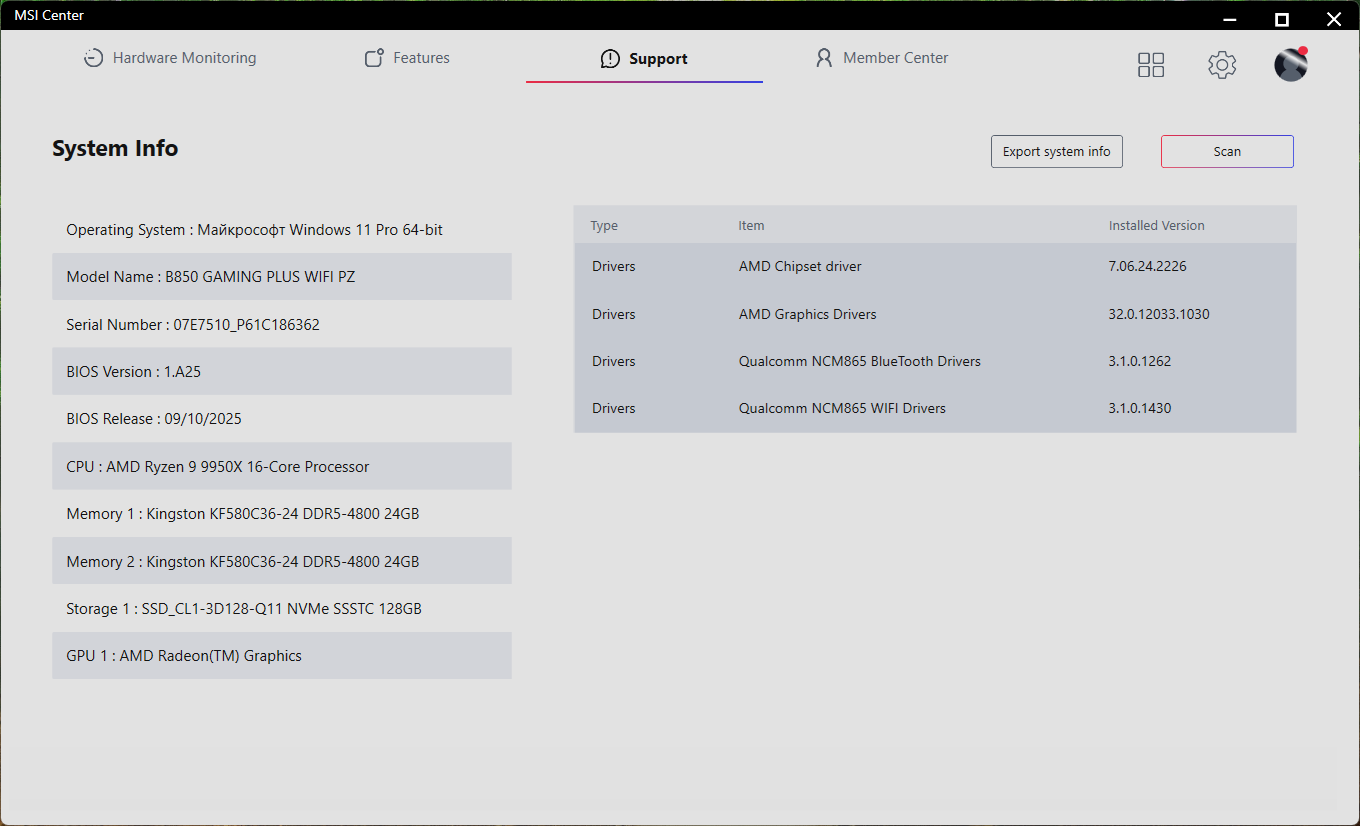Switch to Features tab
Viewport: 1360px width, 826px height.
click(x=407, y=58)
